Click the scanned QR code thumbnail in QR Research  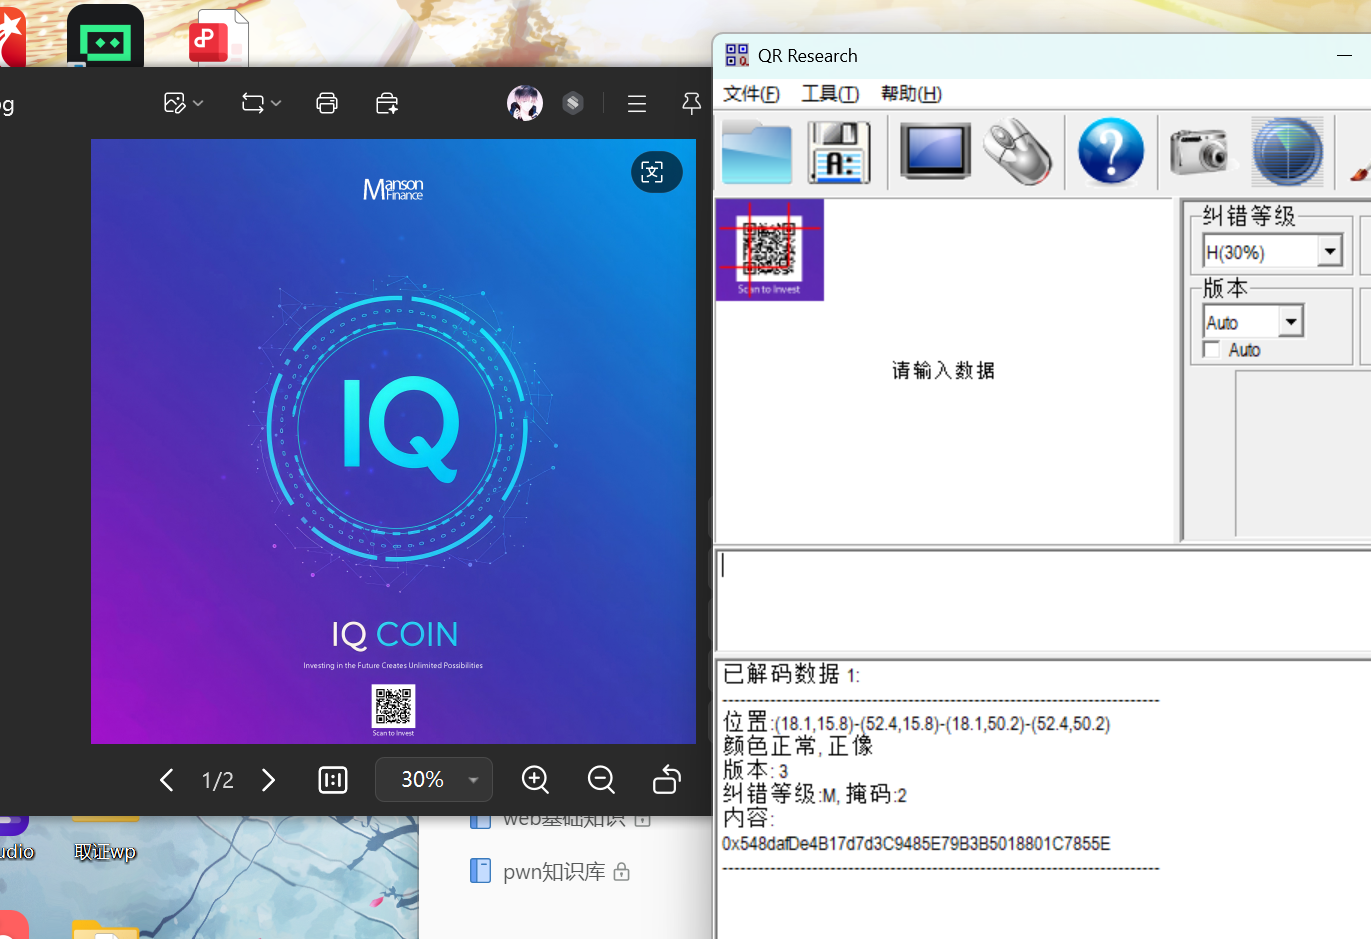[x=770, y=250]
